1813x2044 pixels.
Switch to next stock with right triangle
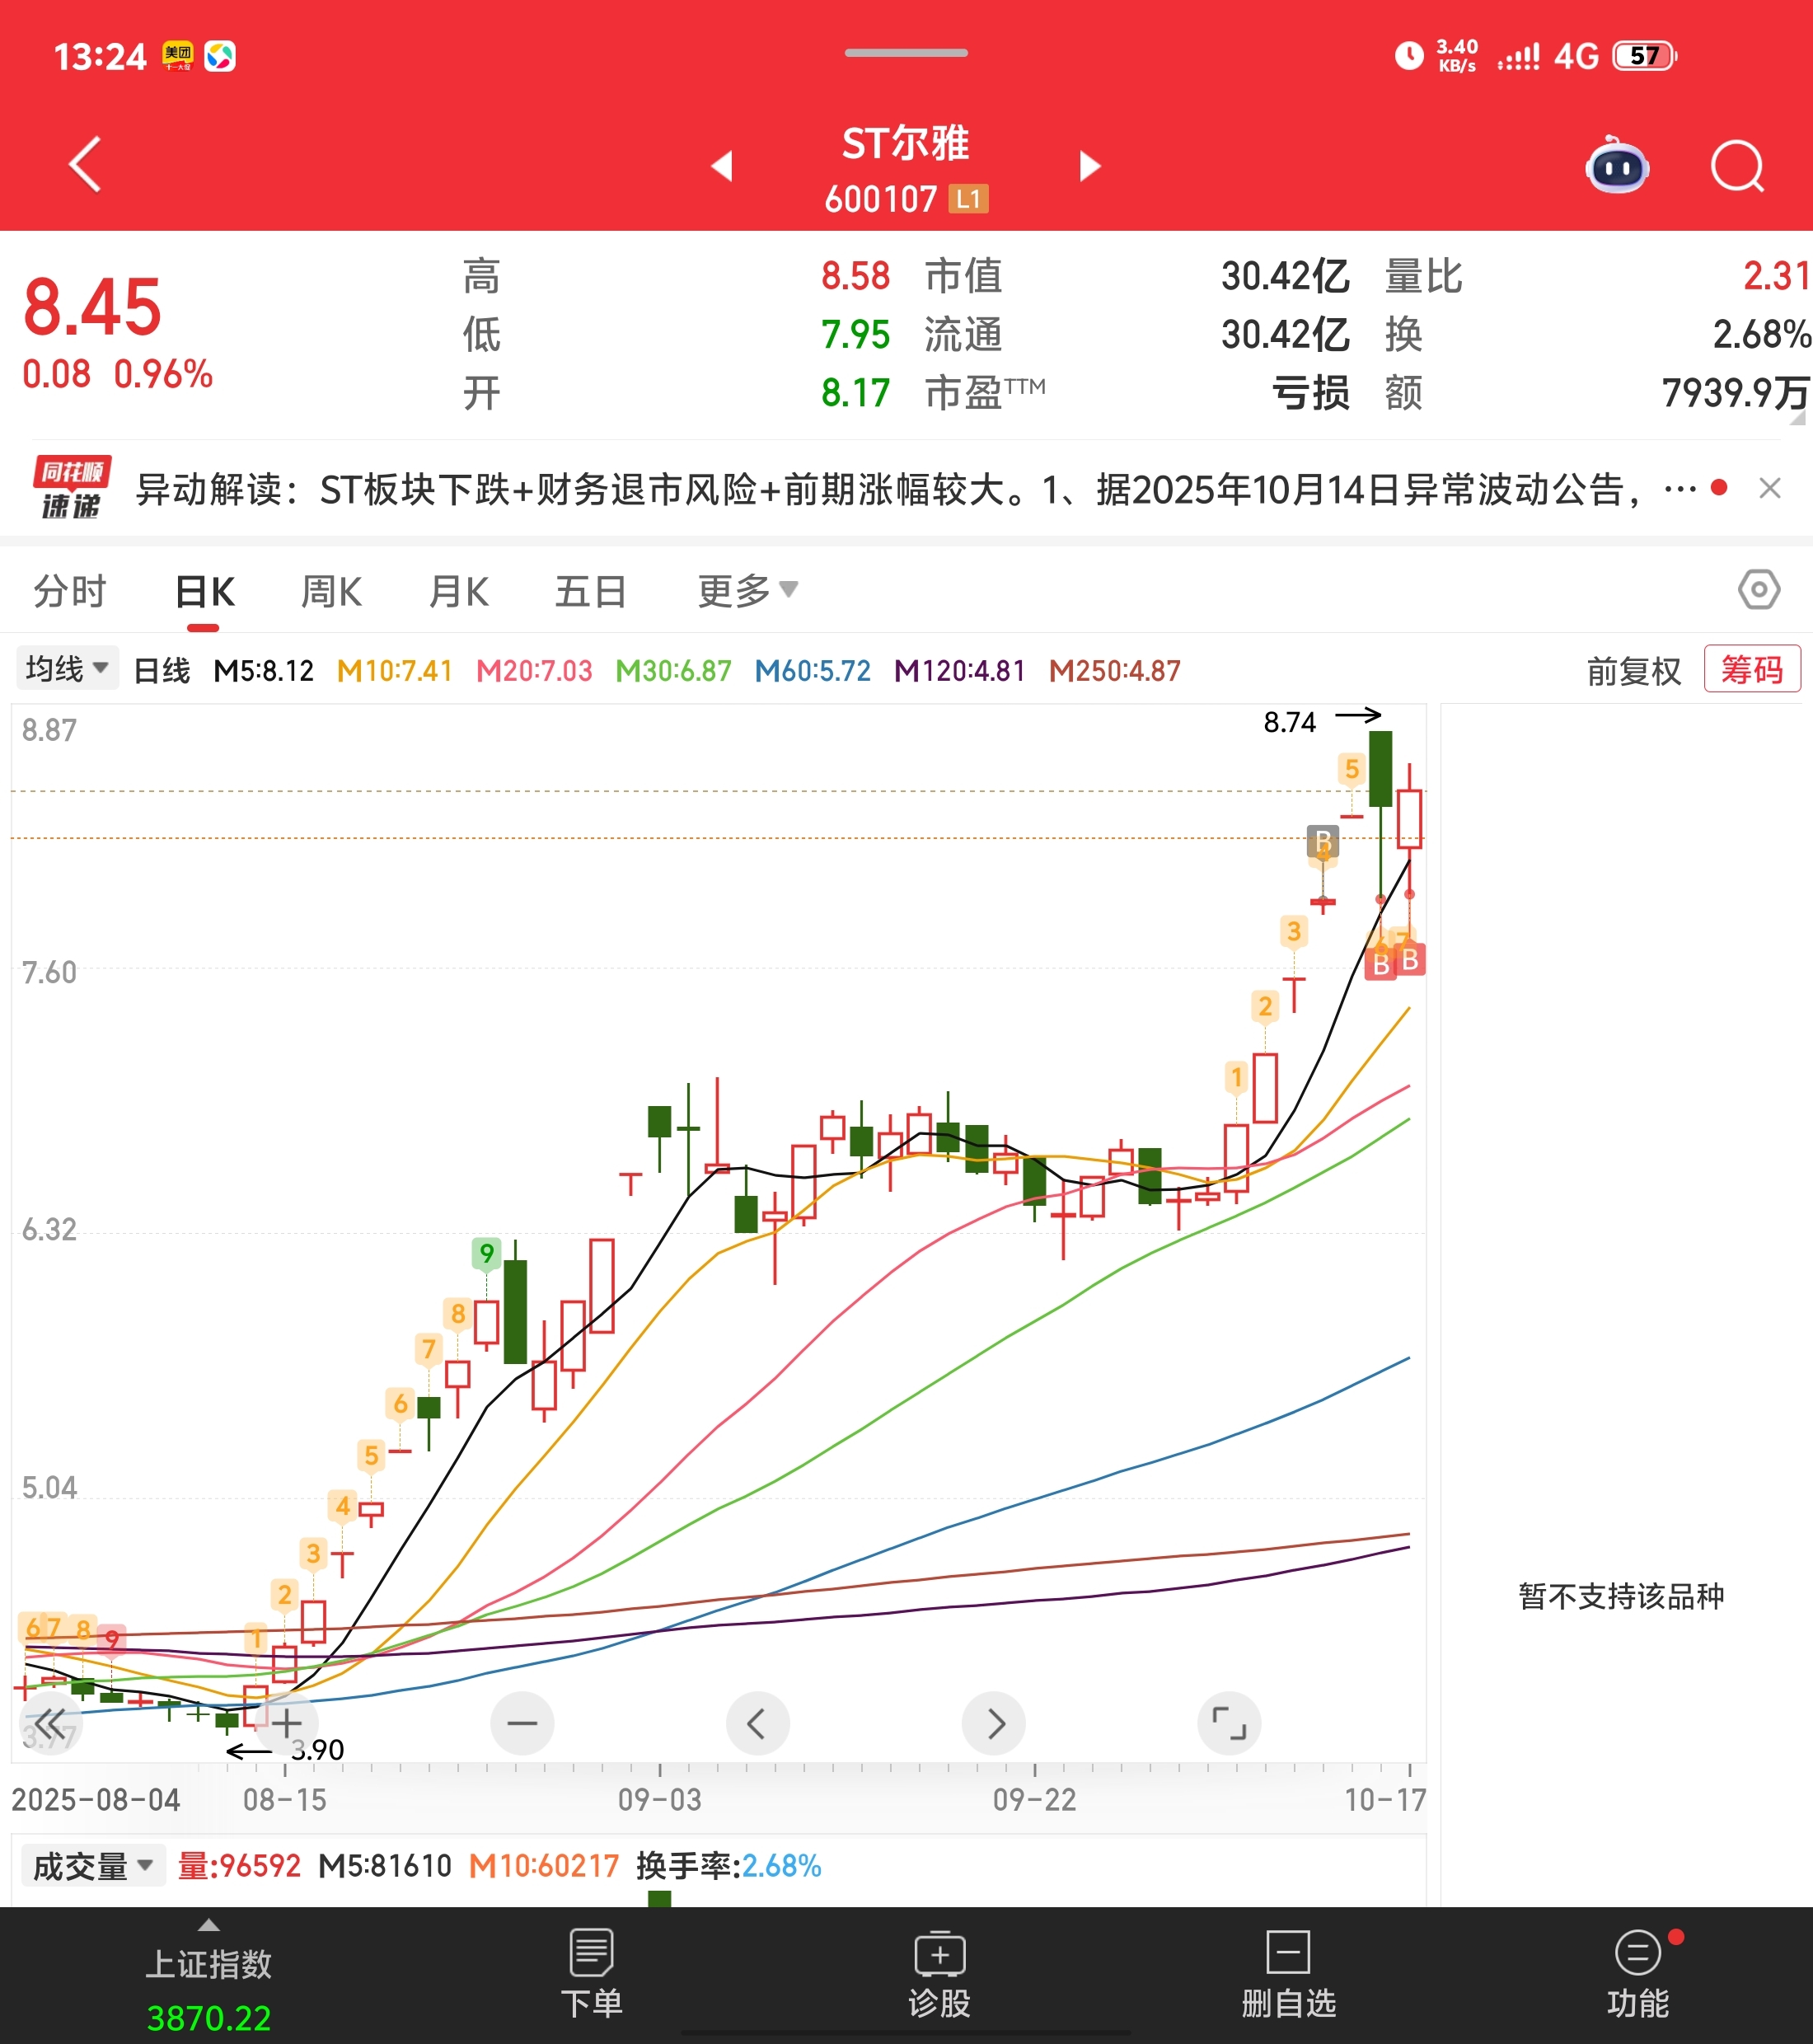(1090, 166)
